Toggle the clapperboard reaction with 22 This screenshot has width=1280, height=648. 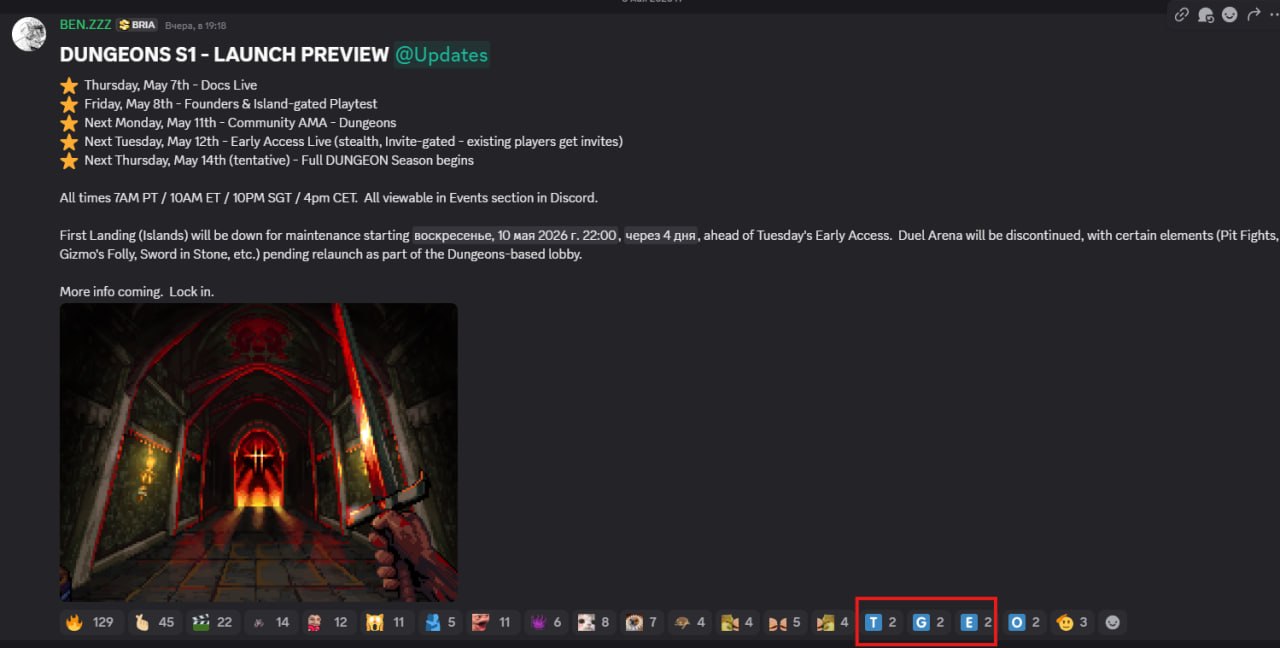213,622
